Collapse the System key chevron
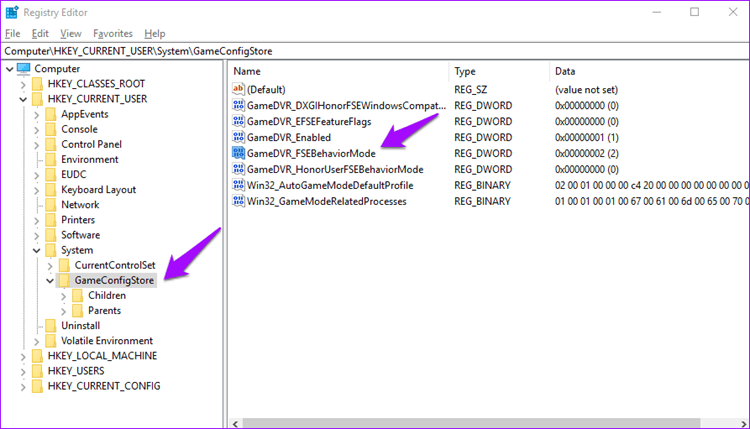Screen dimensions: 750x429 click(36, 251)
